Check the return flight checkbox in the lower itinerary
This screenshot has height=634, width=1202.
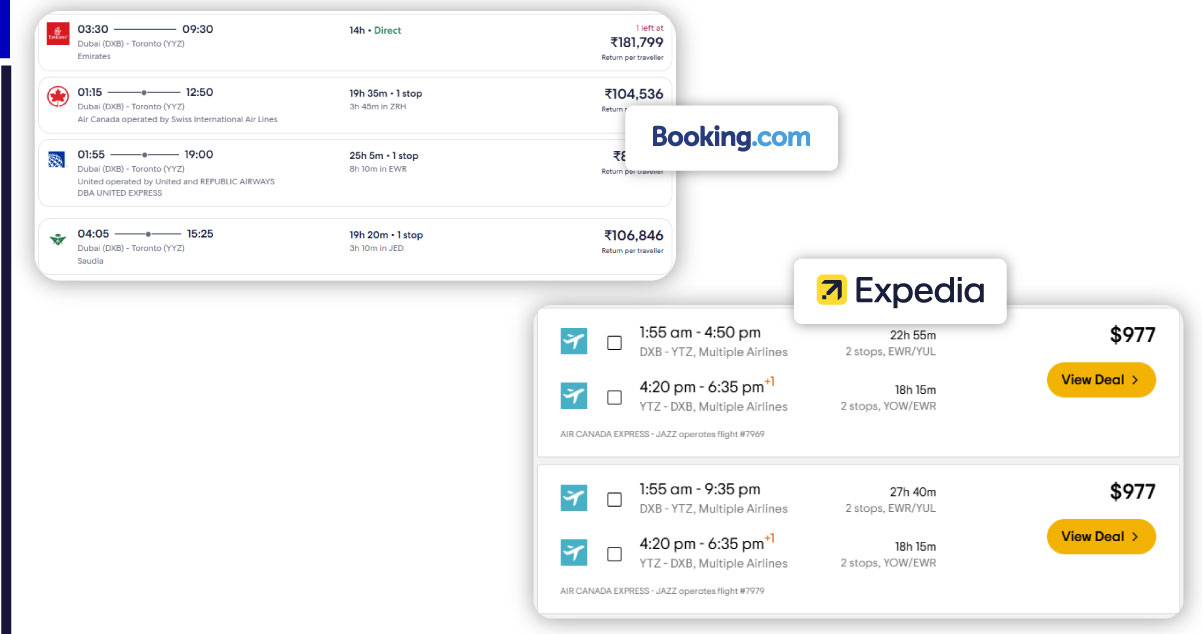[614, 552]
